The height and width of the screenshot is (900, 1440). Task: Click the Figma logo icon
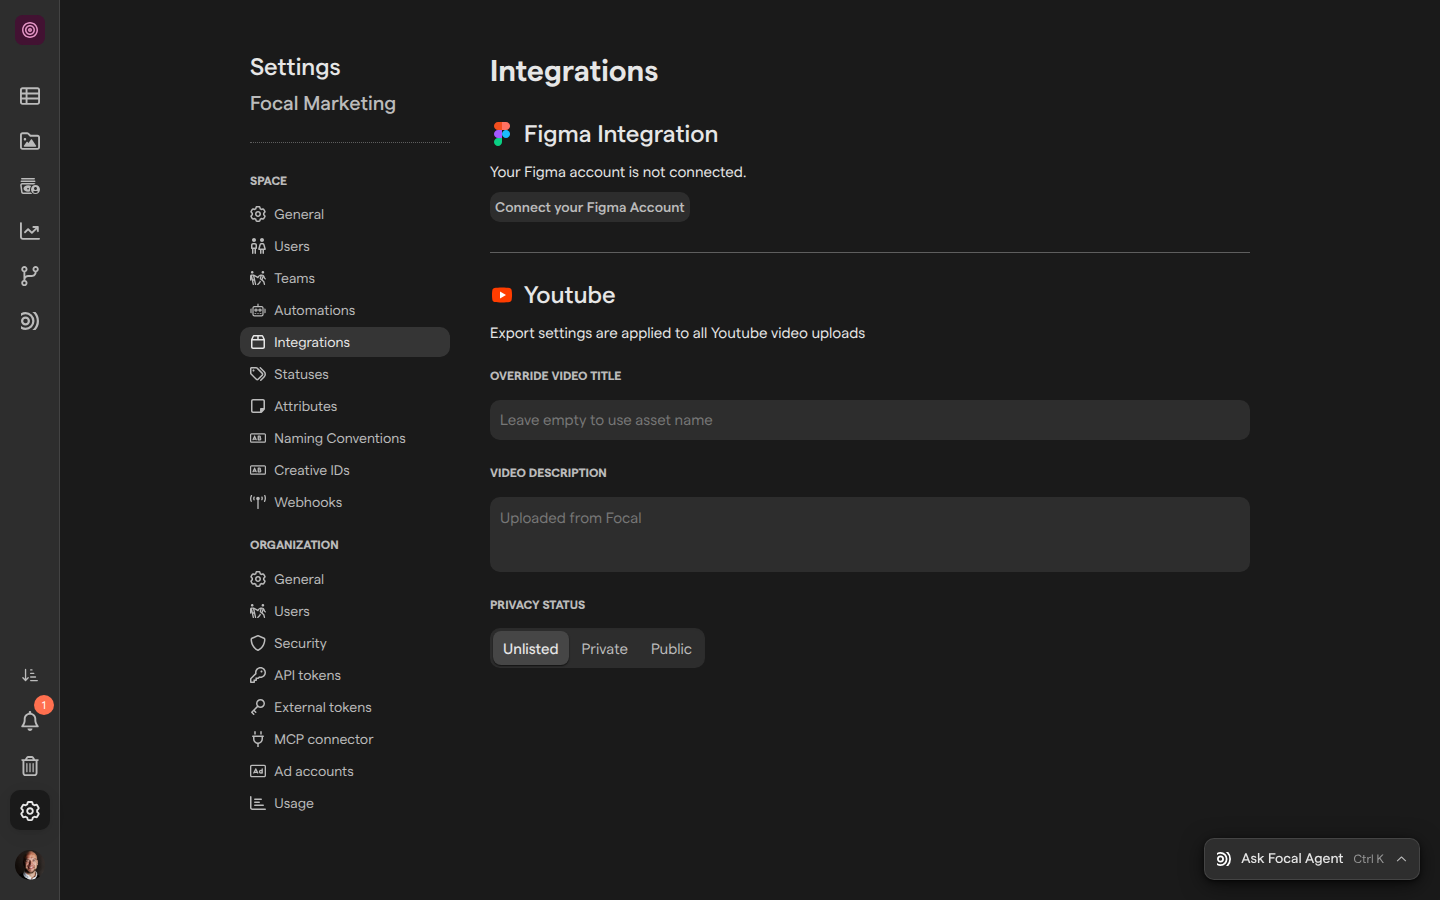pyautogui.click(x=502, y=134)
